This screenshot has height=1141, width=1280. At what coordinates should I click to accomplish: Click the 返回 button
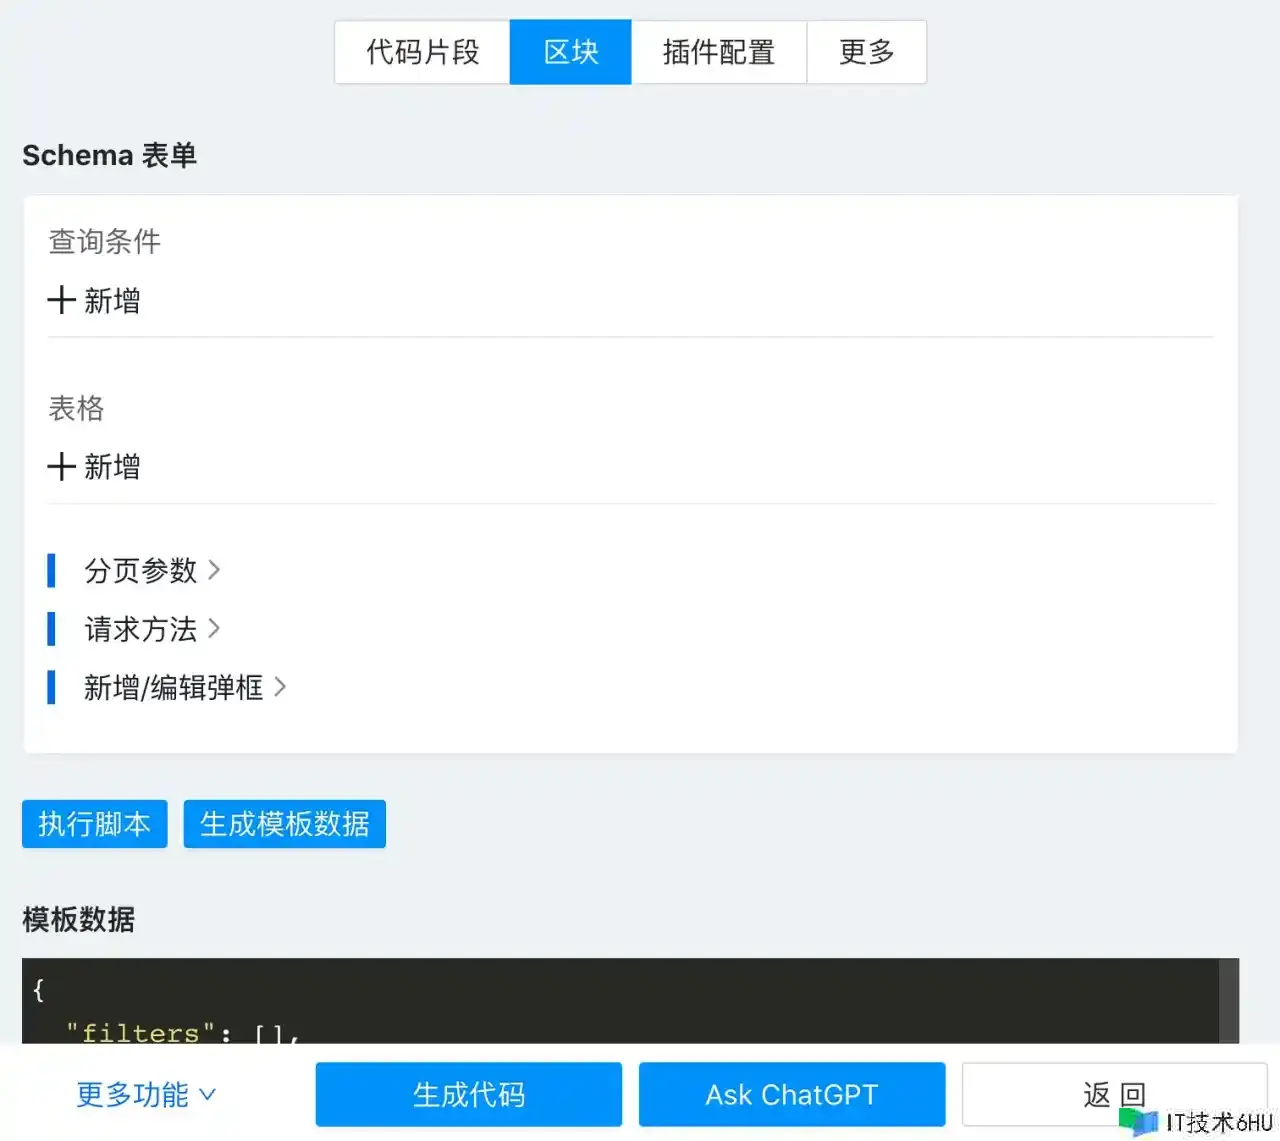(x=1113, y=1094)
